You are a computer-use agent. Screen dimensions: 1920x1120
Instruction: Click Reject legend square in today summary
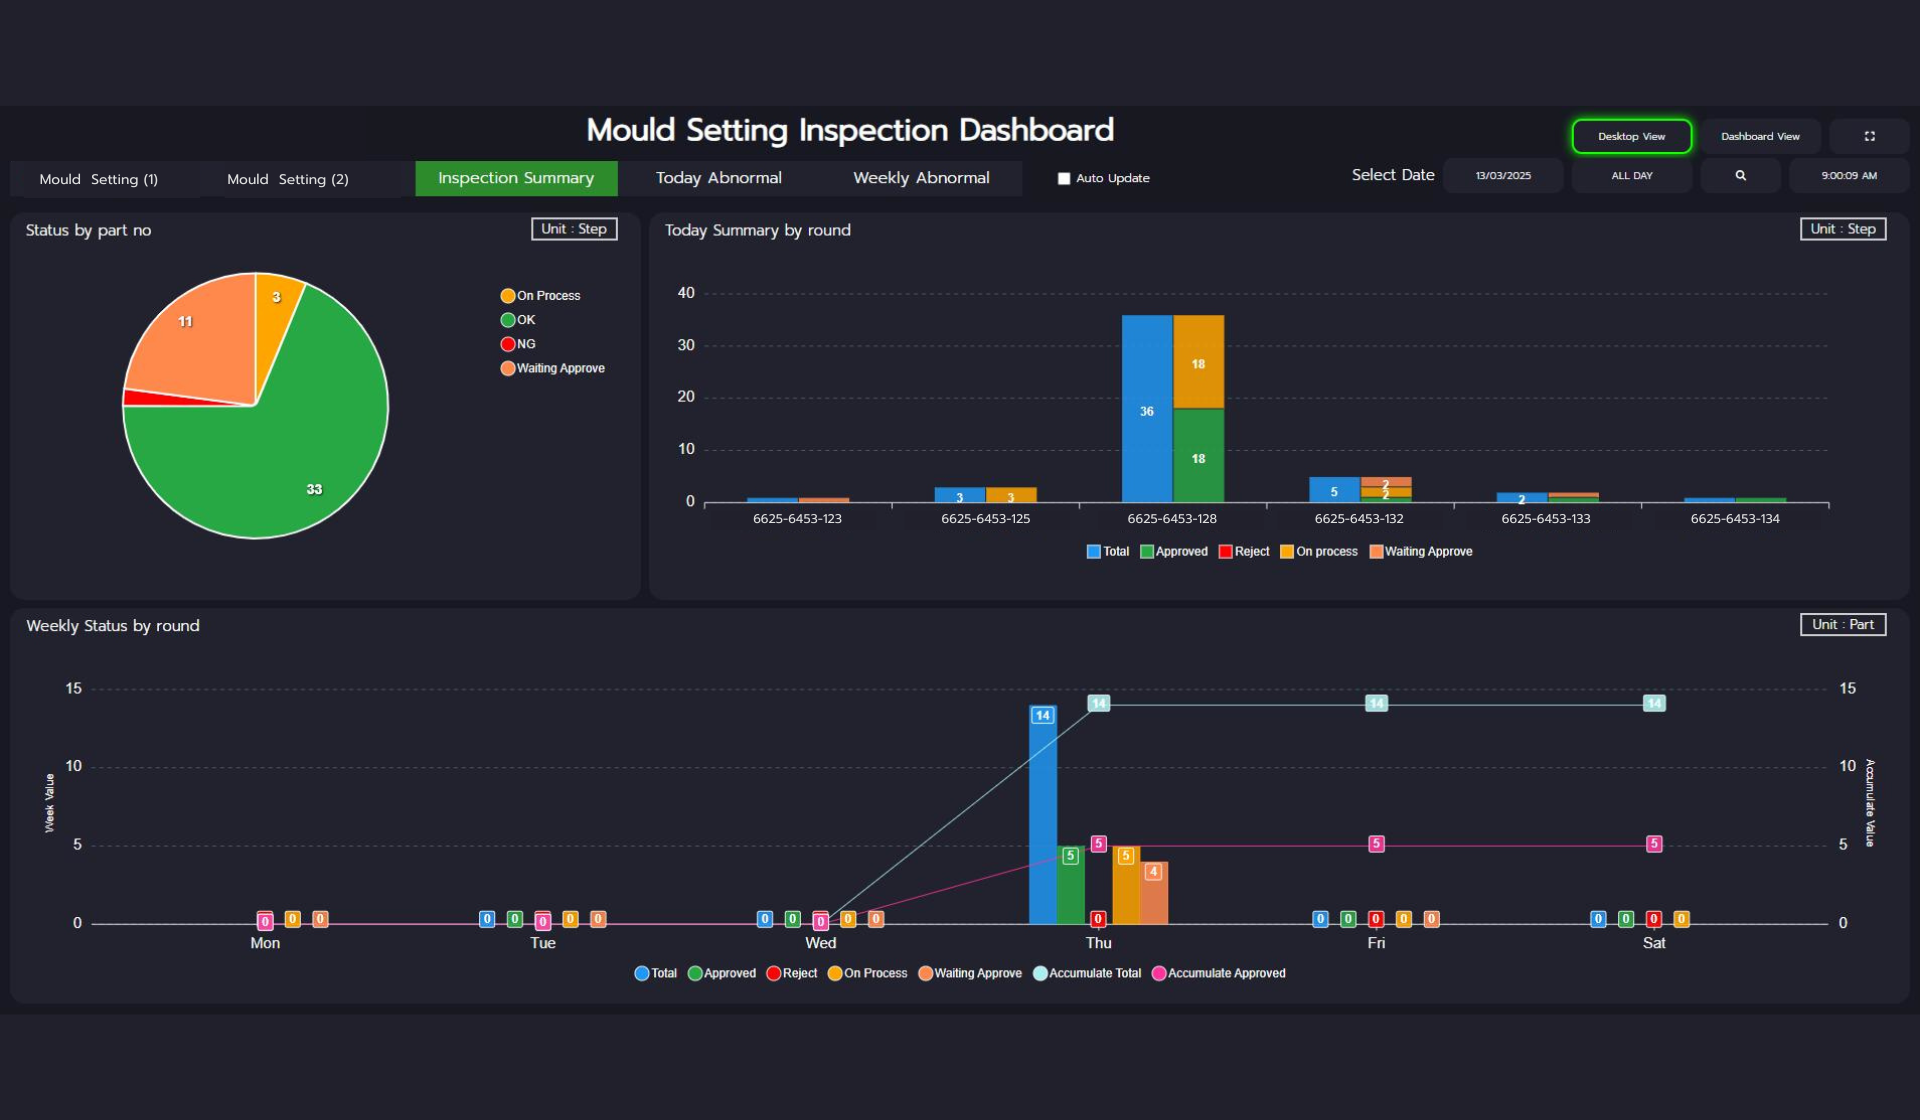pyautogui.click(x=1225, y=552)
